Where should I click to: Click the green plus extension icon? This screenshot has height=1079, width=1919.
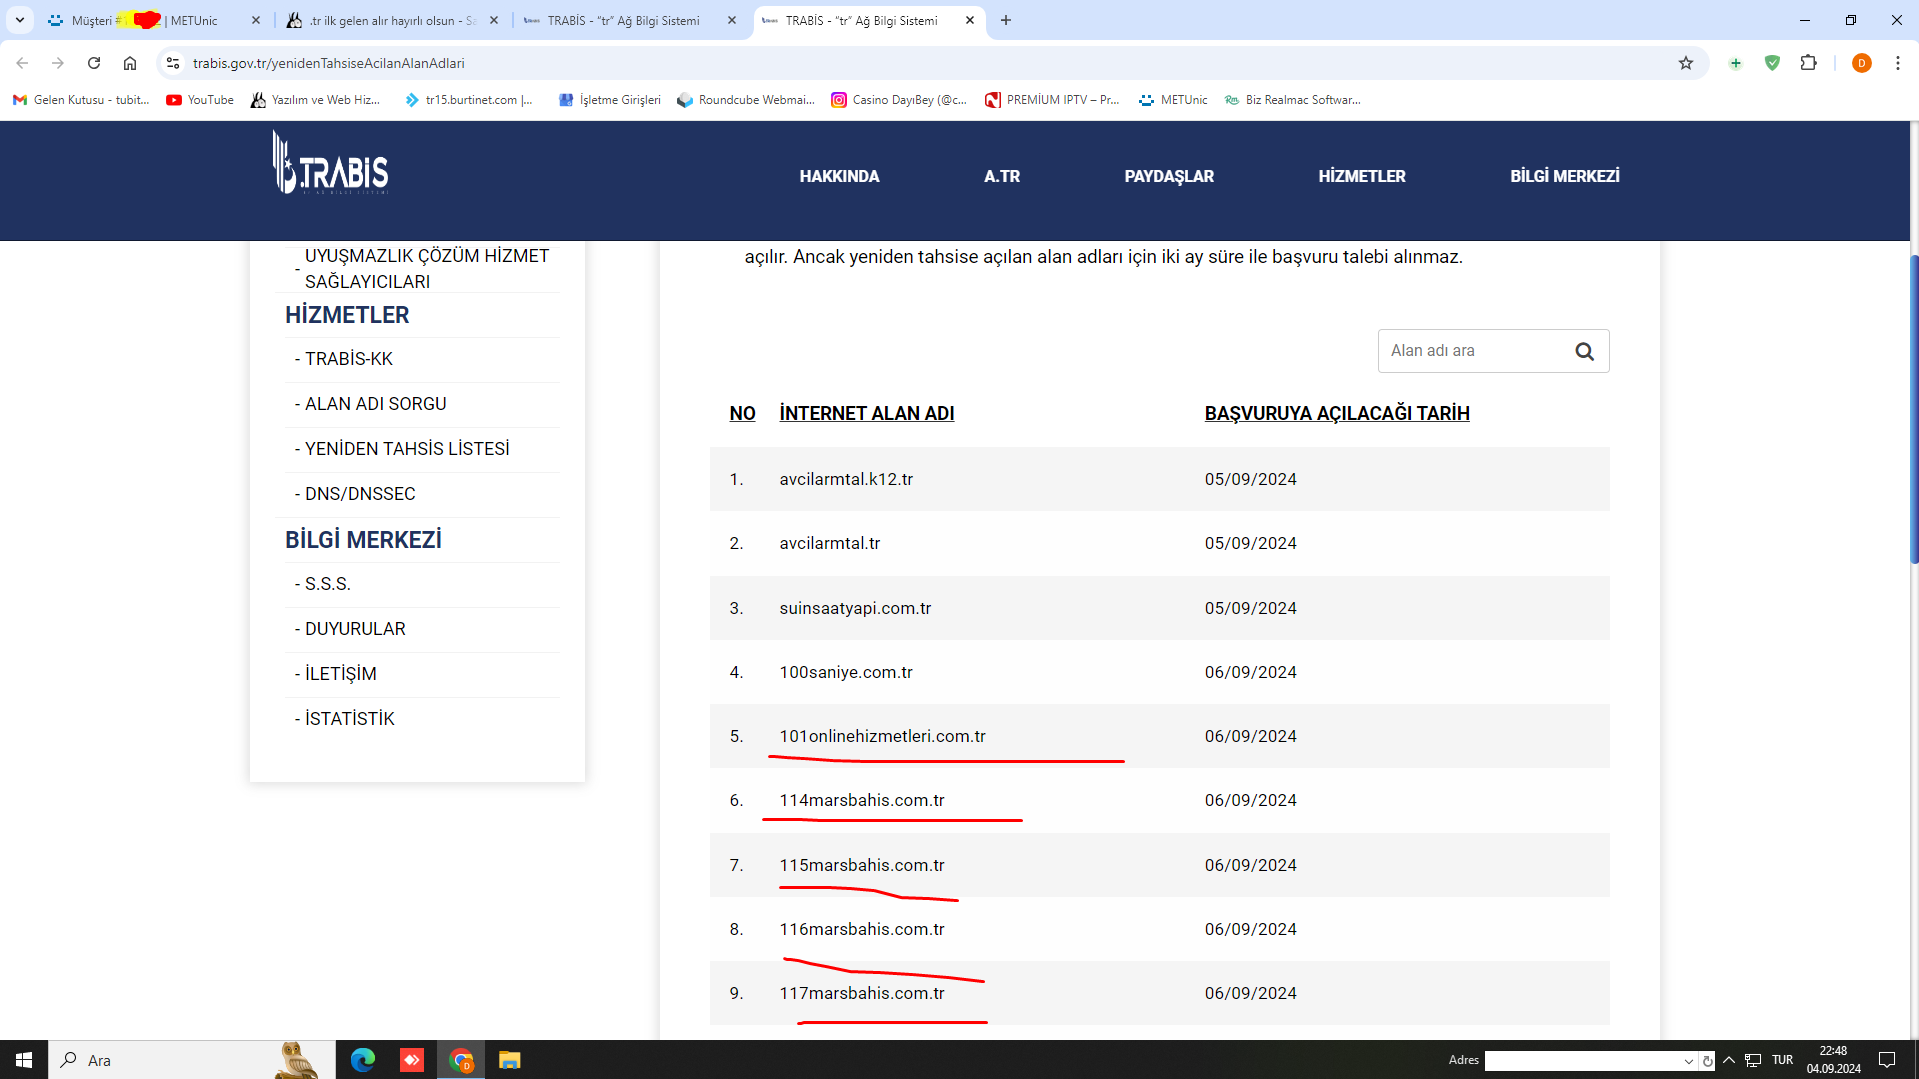1736,63
